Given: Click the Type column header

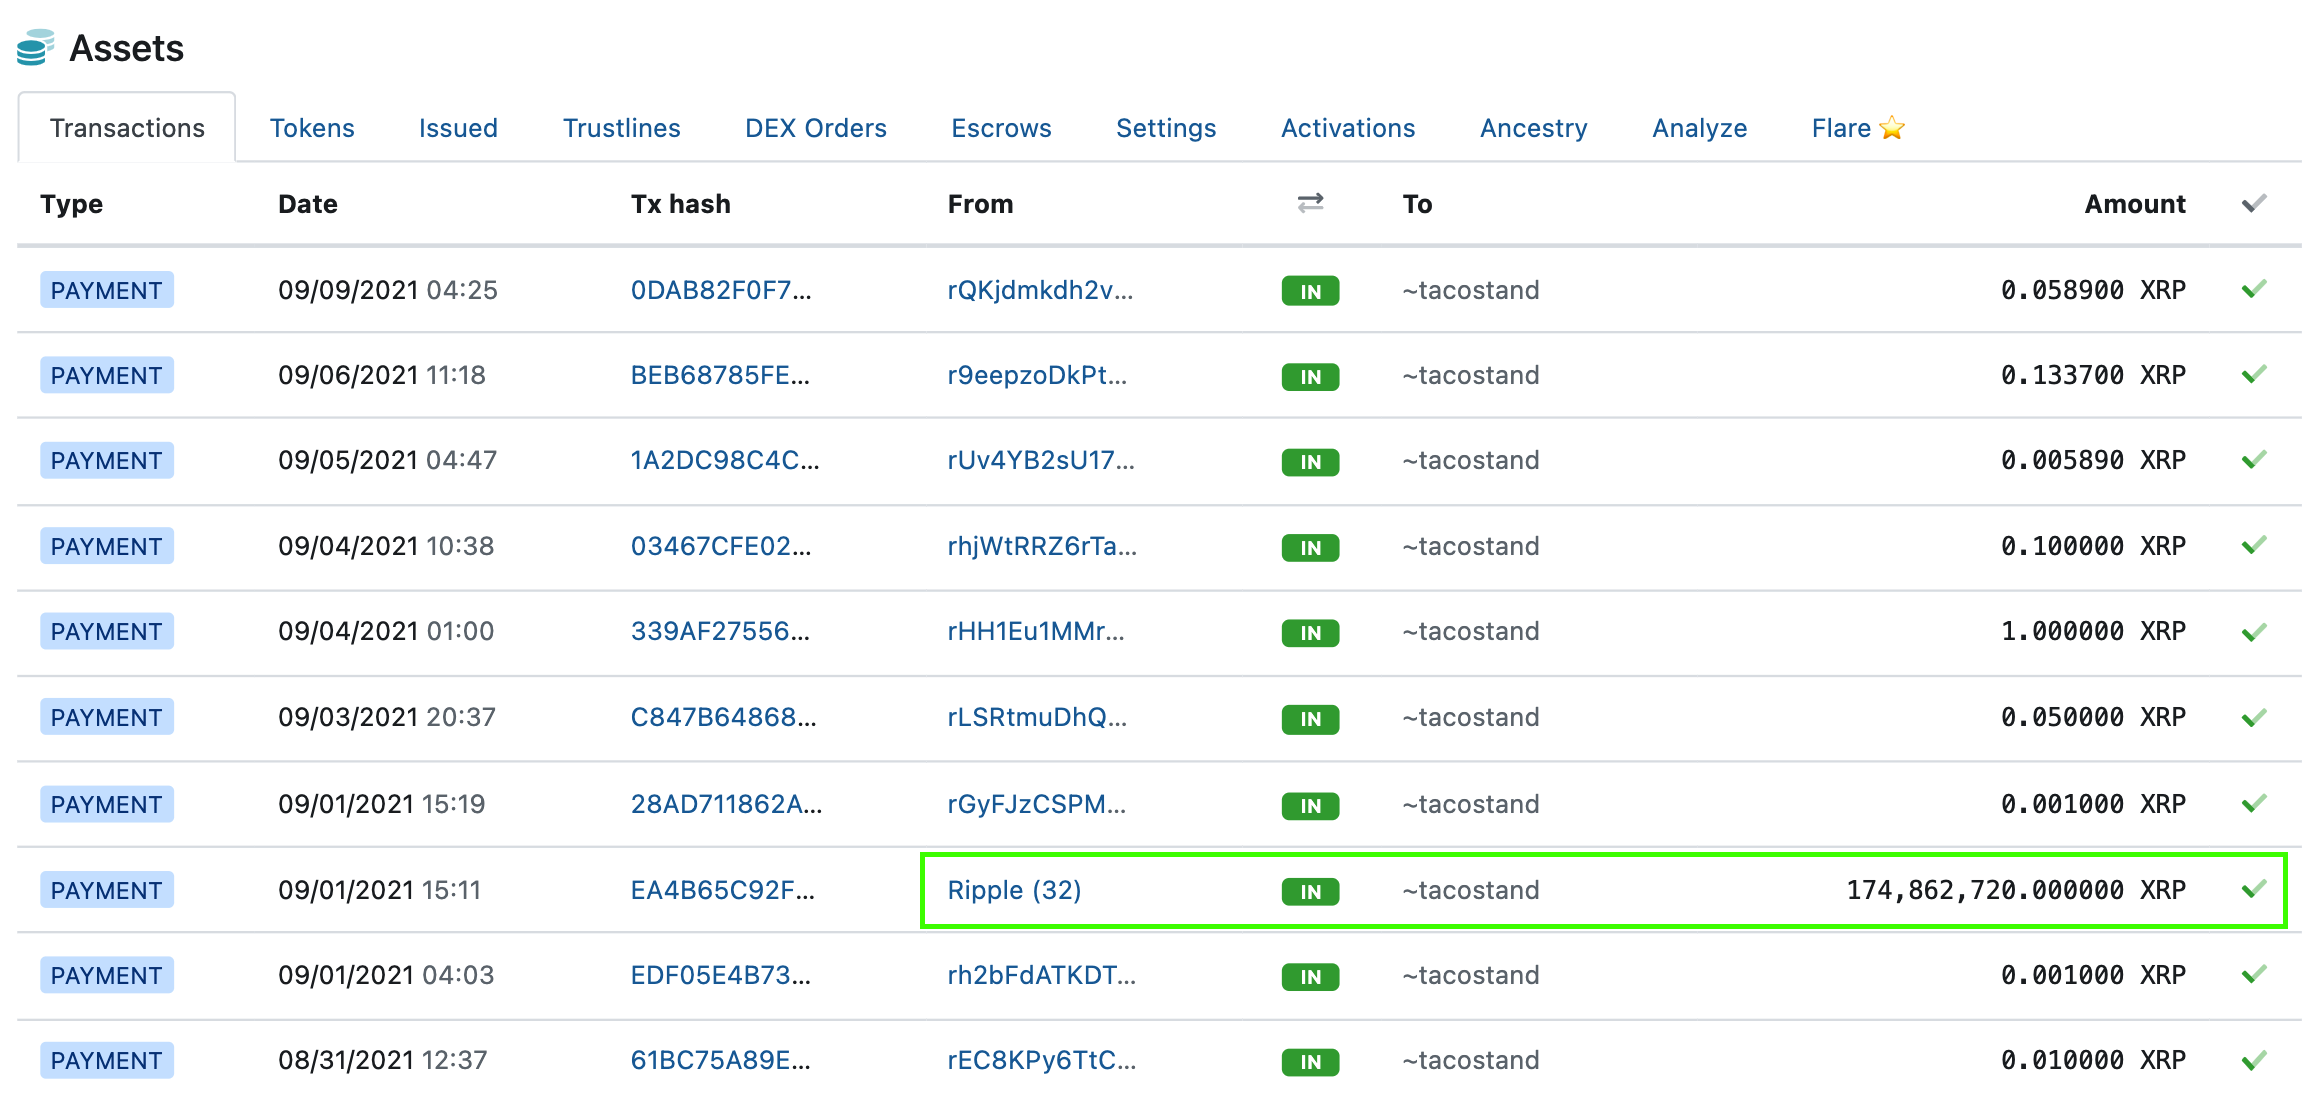Looking at the screenshot, I should click(x=72, y=204).
